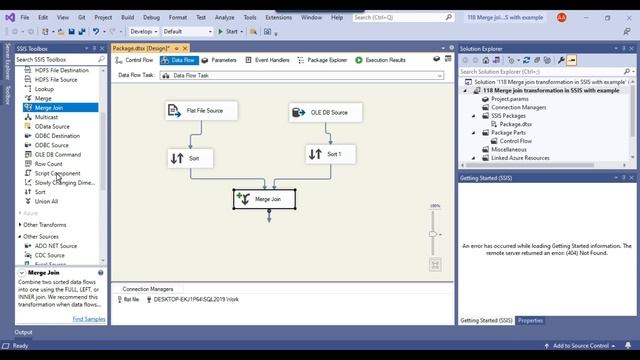Viewport: 640px width, 360px height.
Task: Open the Start button dropdown arrow
Action: tap(242, 32)
